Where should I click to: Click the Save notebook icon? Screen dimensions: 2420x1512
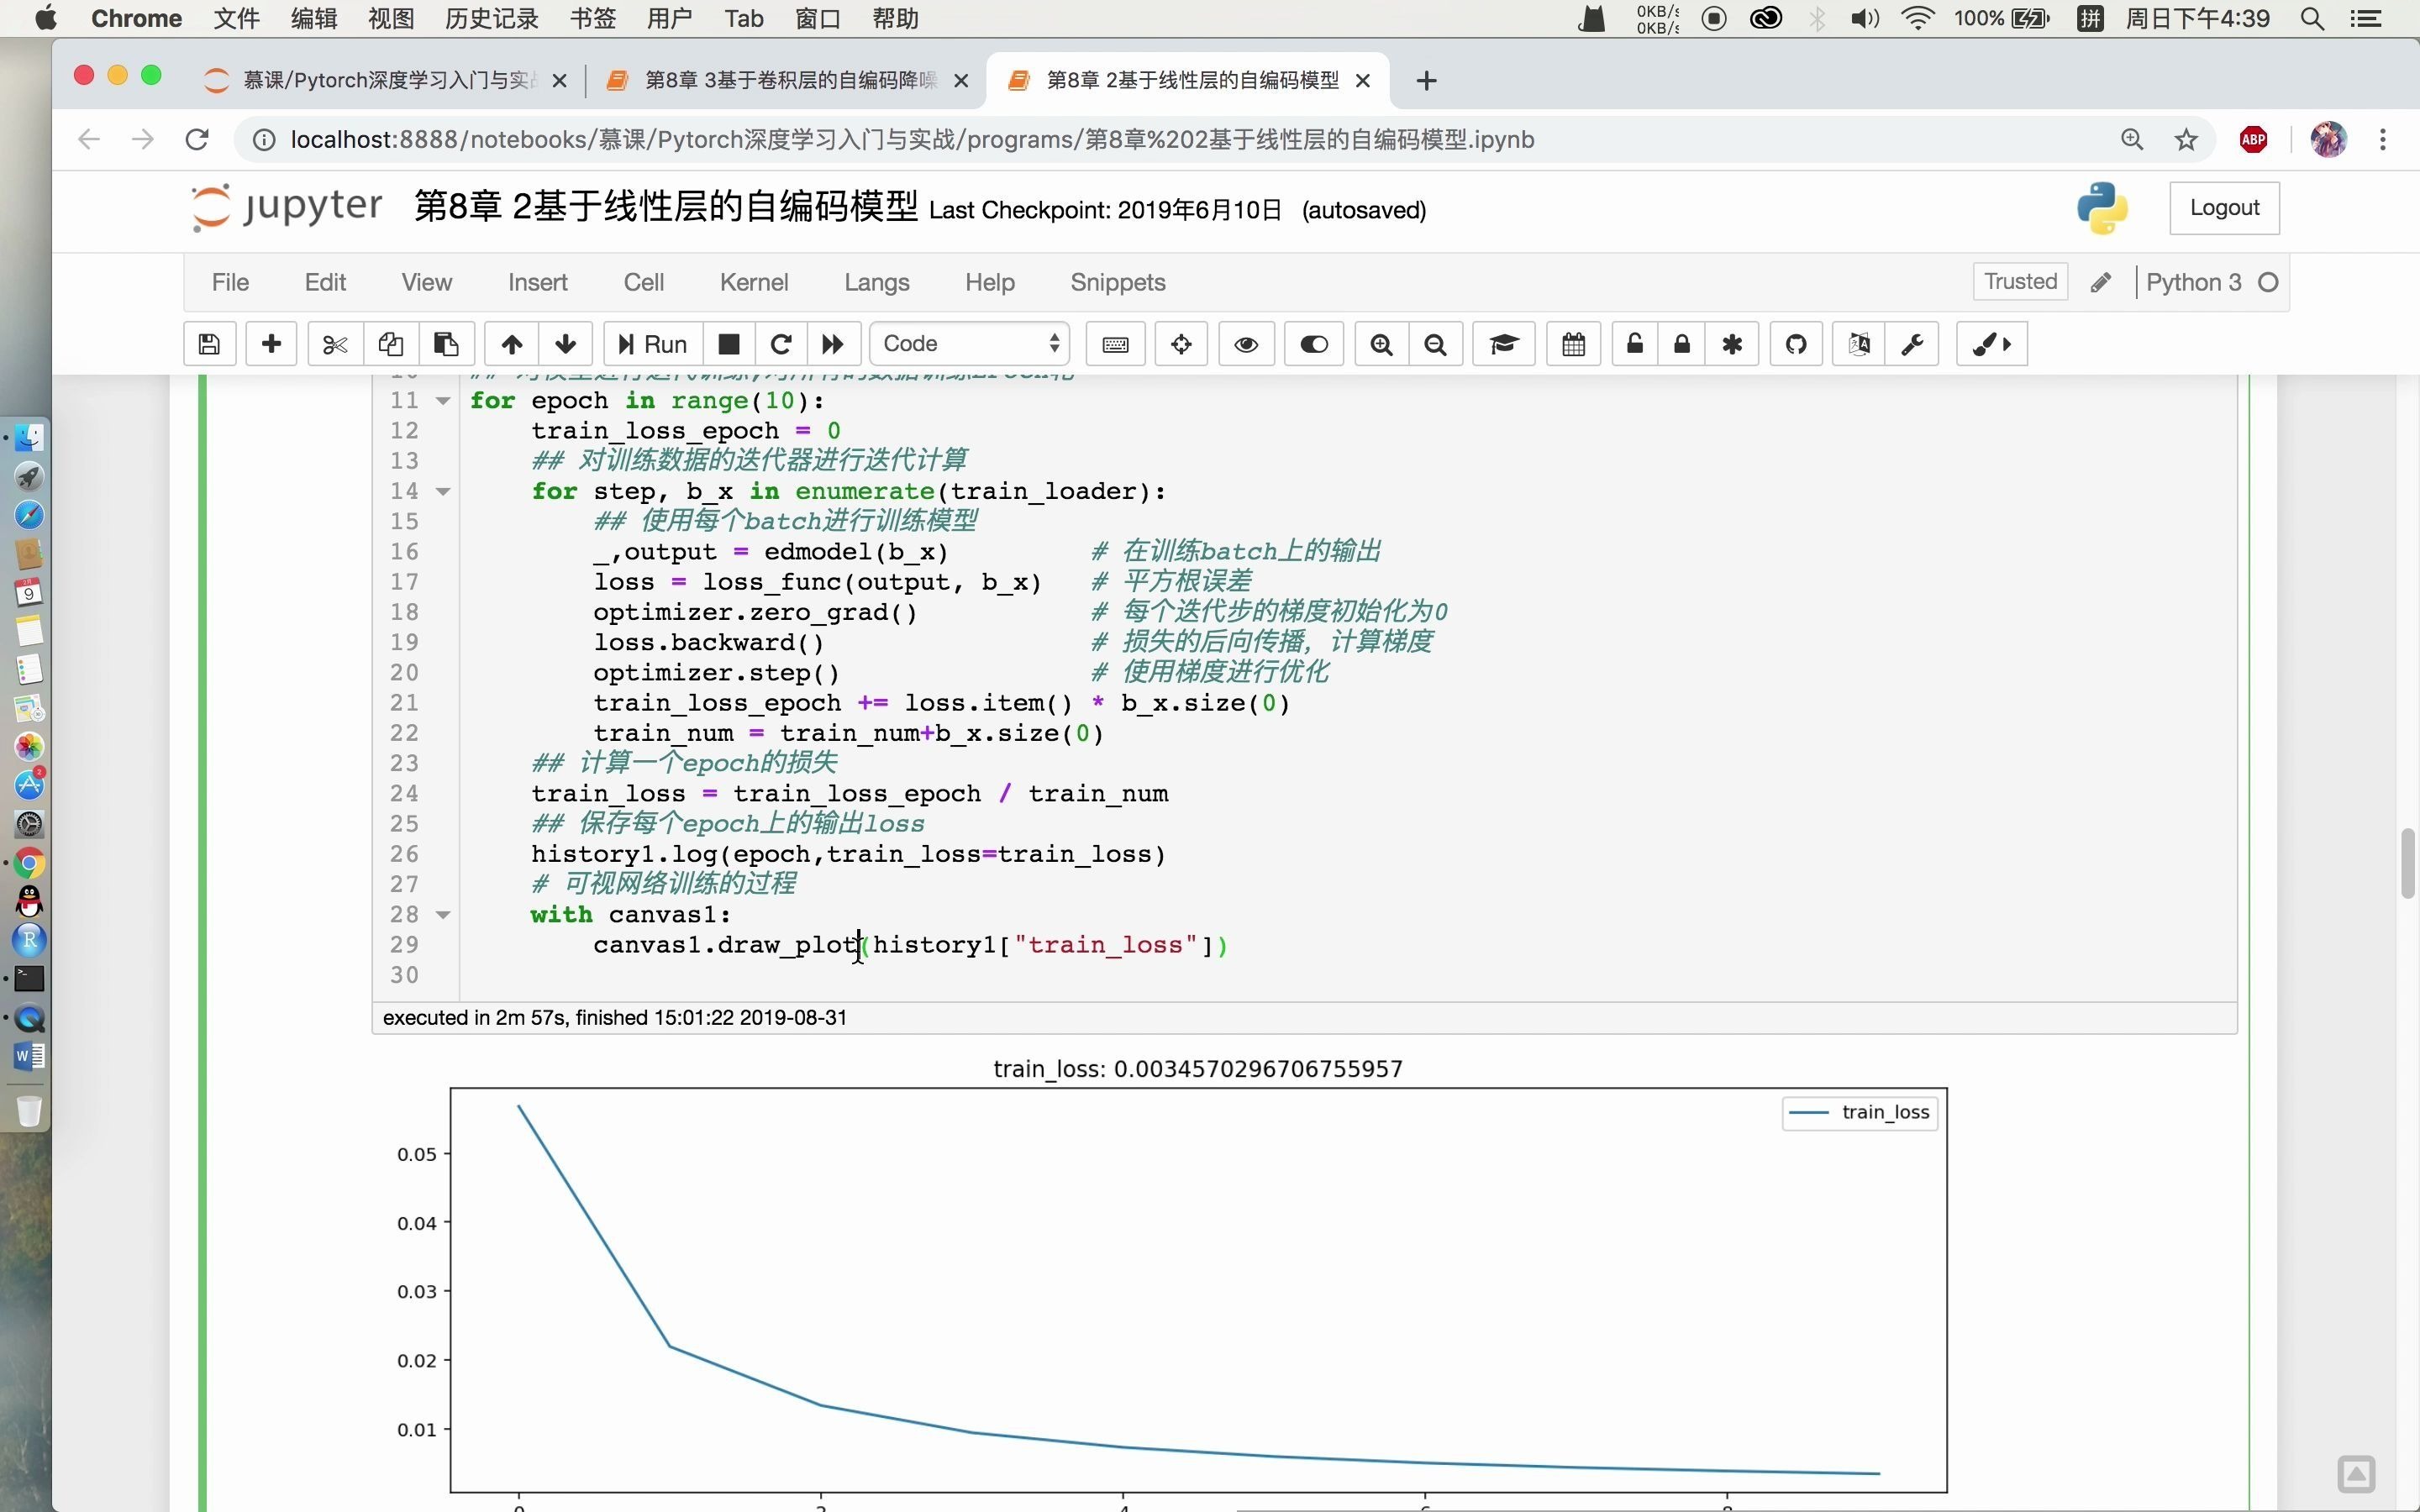[x=209, y=344]
